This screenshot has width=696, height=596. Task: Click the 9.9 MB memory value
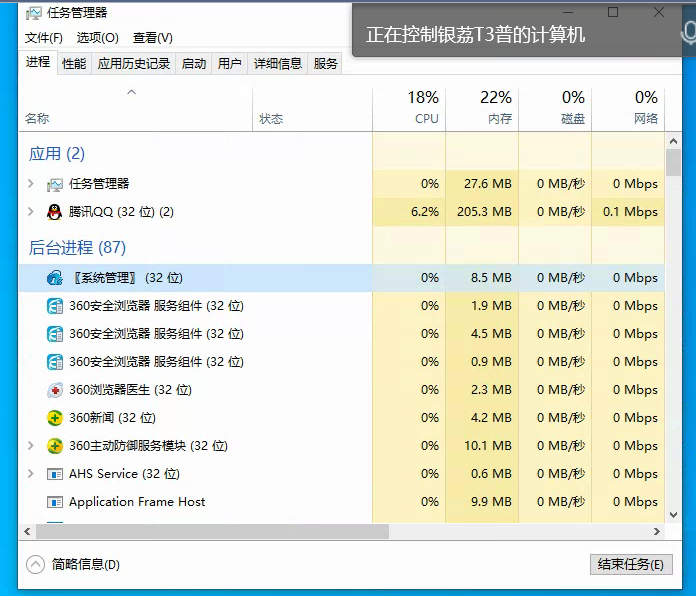click(x=491, y=502)
